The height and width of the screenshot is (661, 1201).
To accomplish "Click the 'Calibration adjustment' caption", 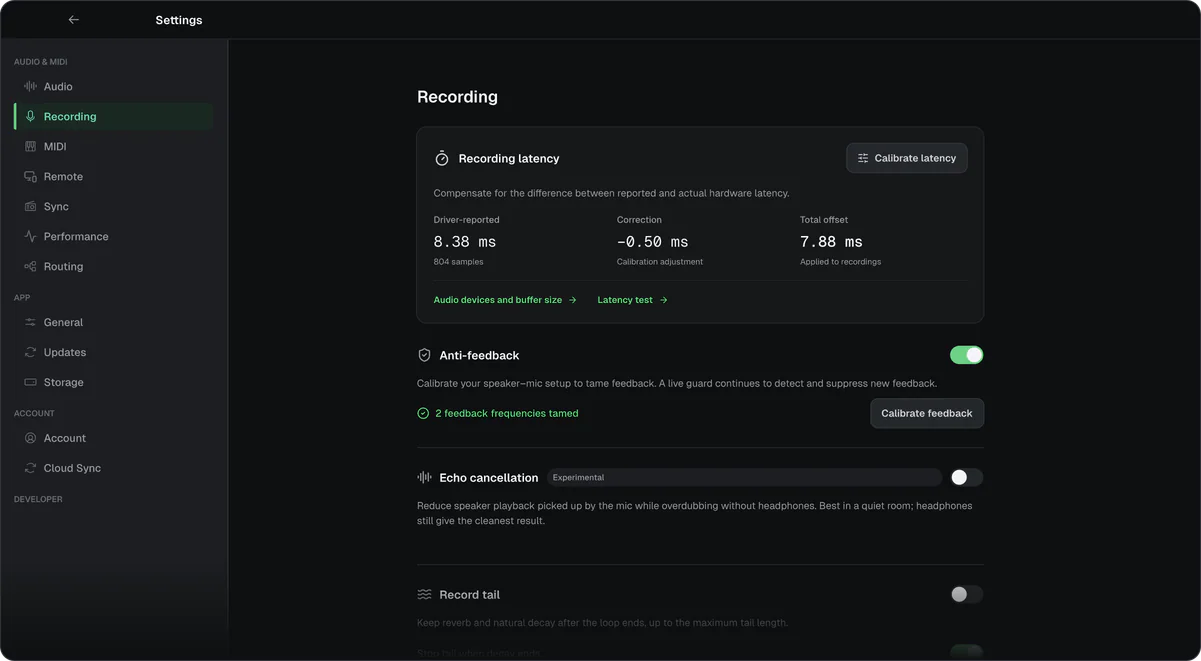I will pyautogui.click(x=660, y=262).
